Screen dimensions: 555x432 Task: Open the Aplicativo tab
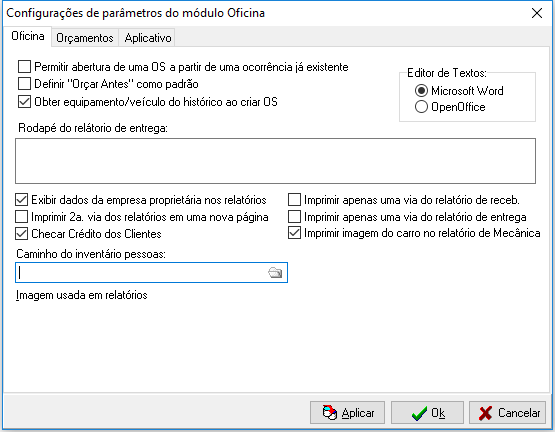coord(148,38)
